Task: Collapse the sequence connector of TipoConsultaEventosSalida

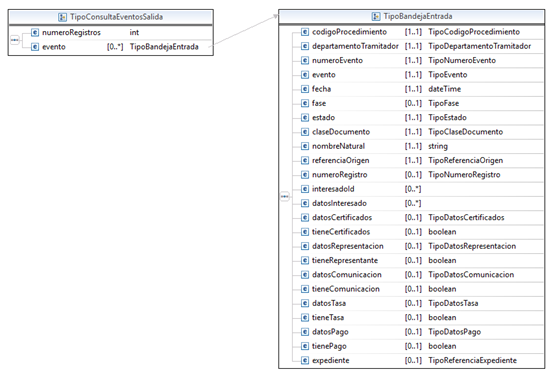Action: (14, 40)
